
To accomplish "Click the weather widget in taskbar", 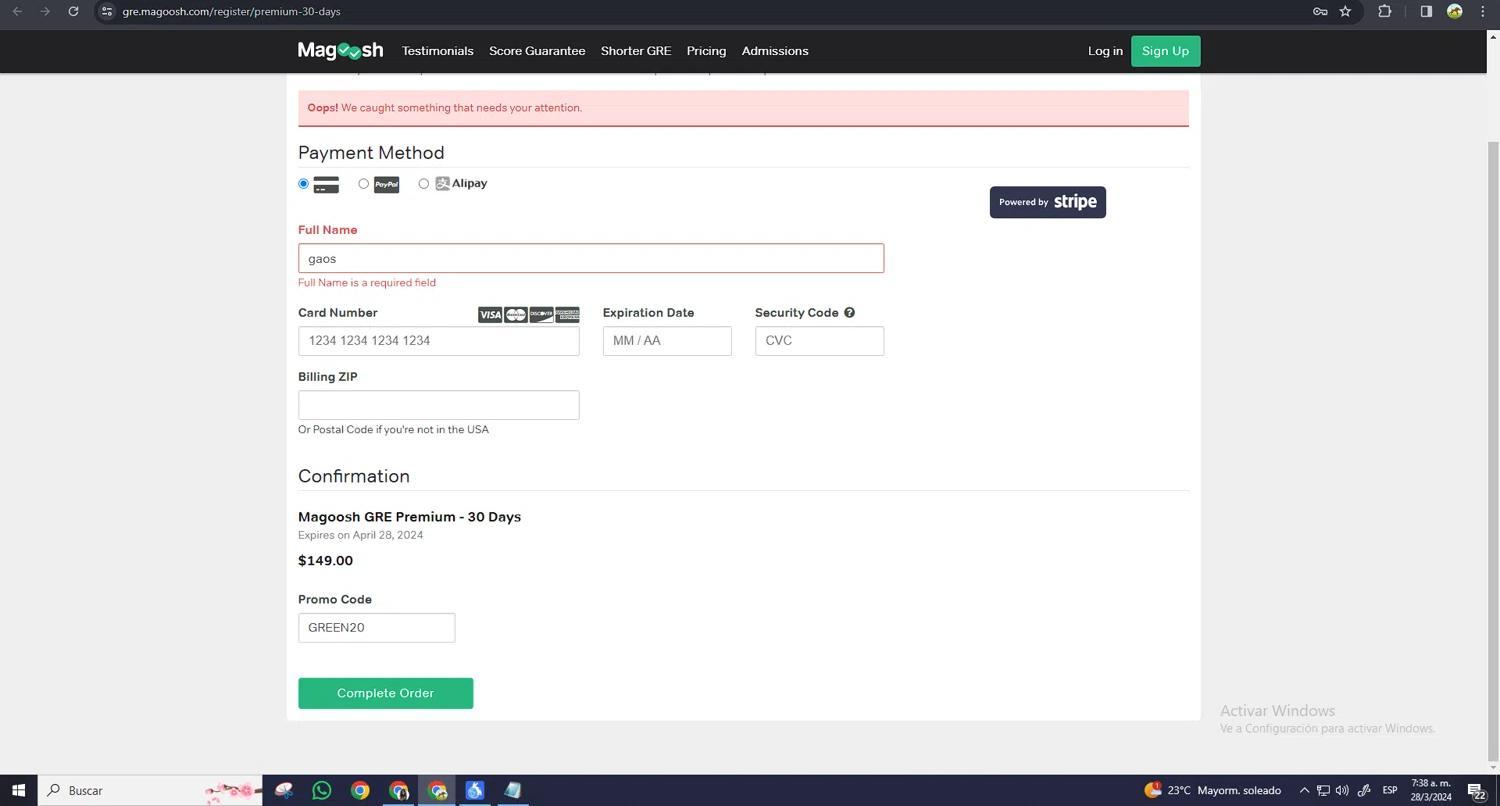I will coord(1212,790).
